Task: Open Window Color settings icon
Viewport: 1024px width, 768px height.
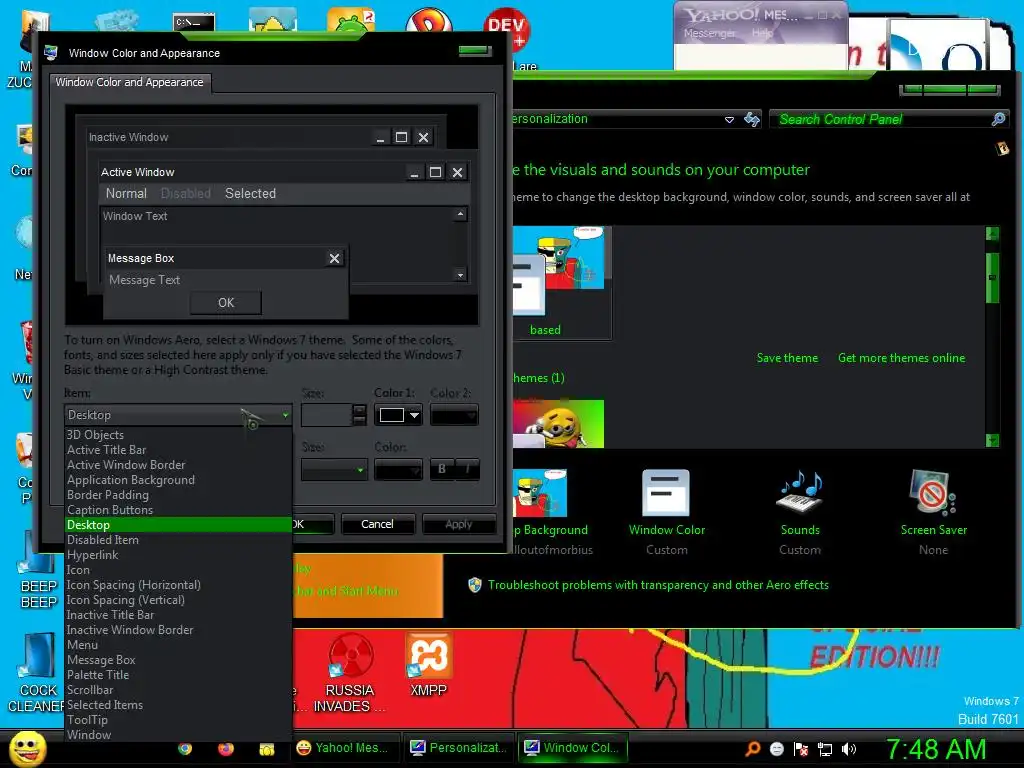Action: click(666, 494)
